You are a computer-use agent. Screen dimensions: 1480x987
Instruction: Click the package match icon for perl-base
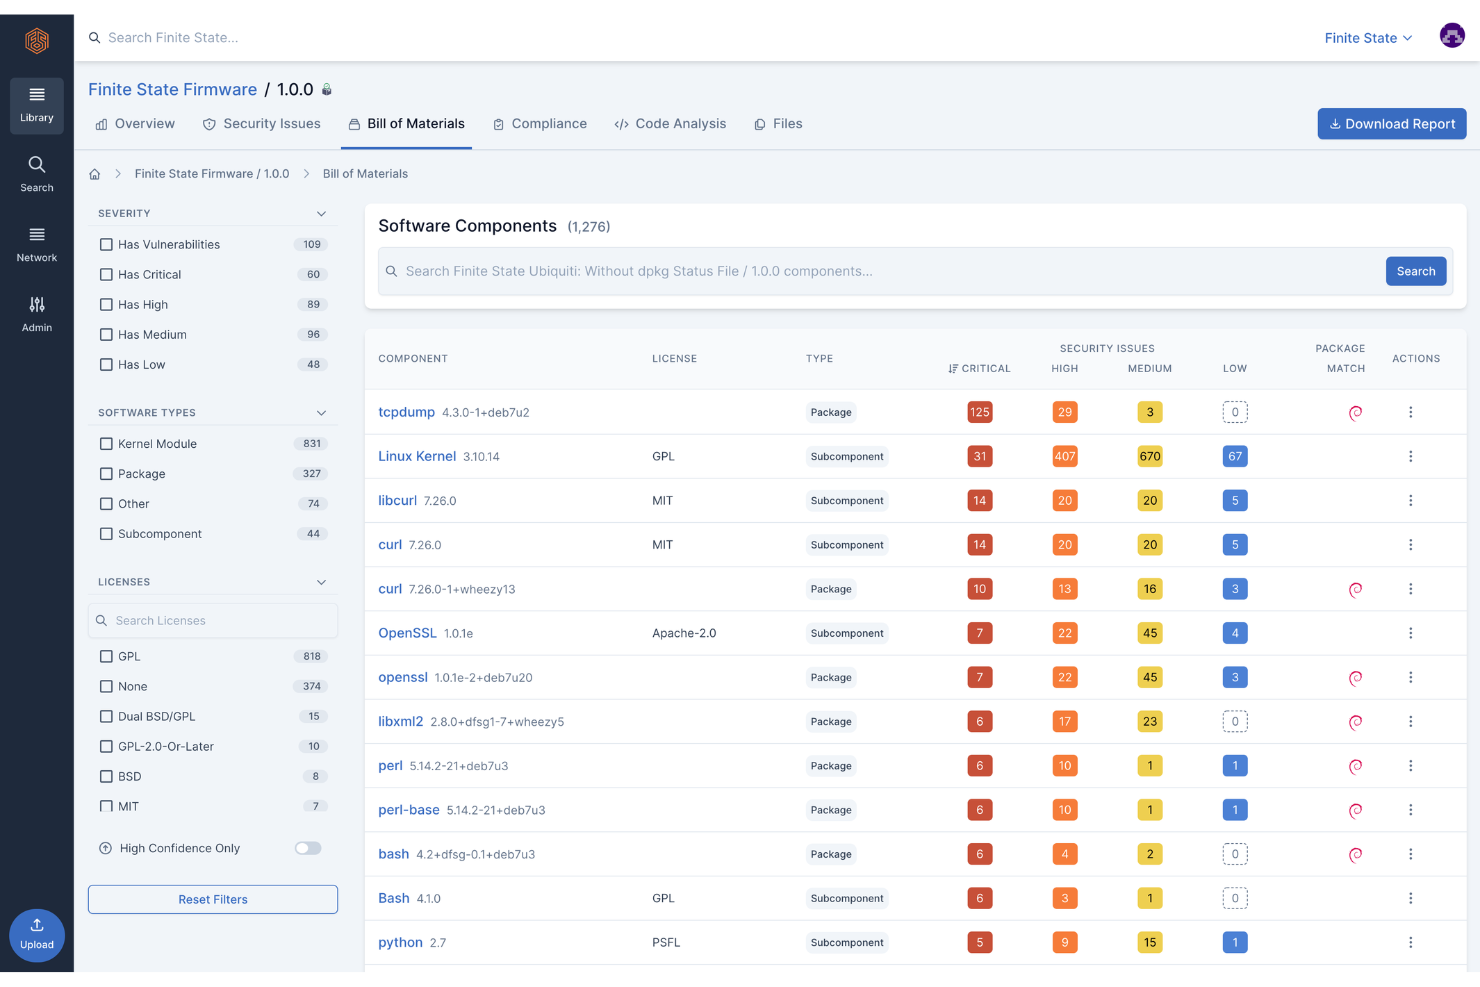[x=1355, y=810]
